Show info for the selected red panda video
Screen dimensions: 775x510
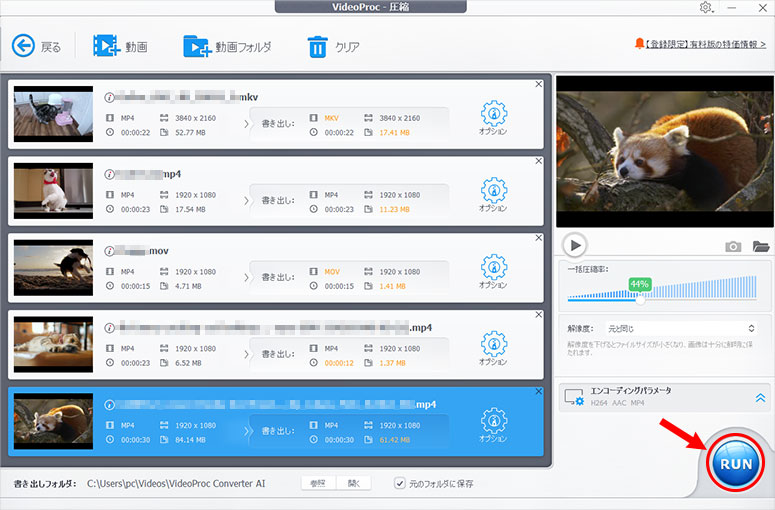click(109, 405)
